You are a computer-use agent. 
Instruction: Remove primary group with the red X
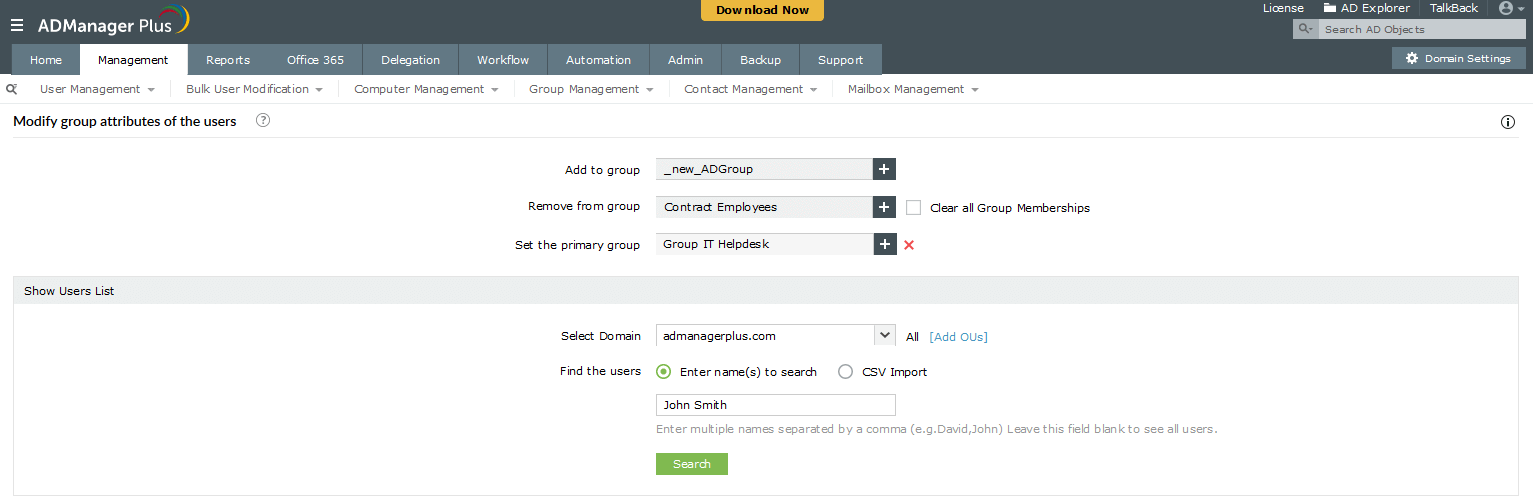909,245
